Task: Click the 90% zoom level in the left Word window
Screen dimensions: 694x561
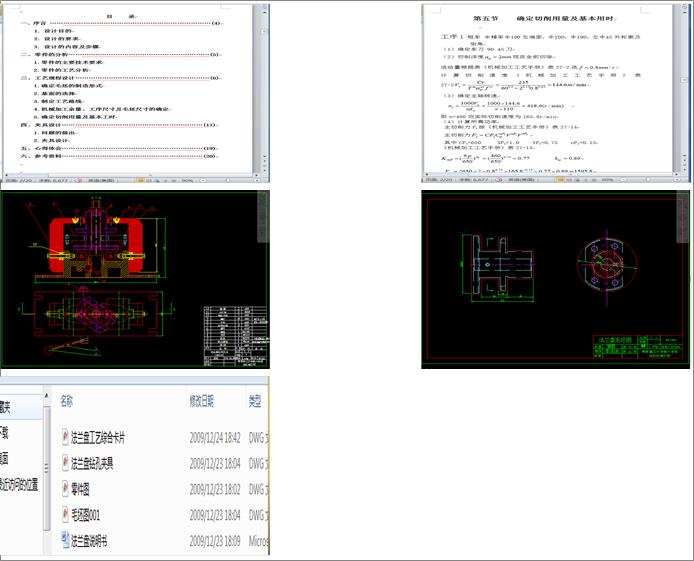Action: pyautogui.click(x=188, y=180)
